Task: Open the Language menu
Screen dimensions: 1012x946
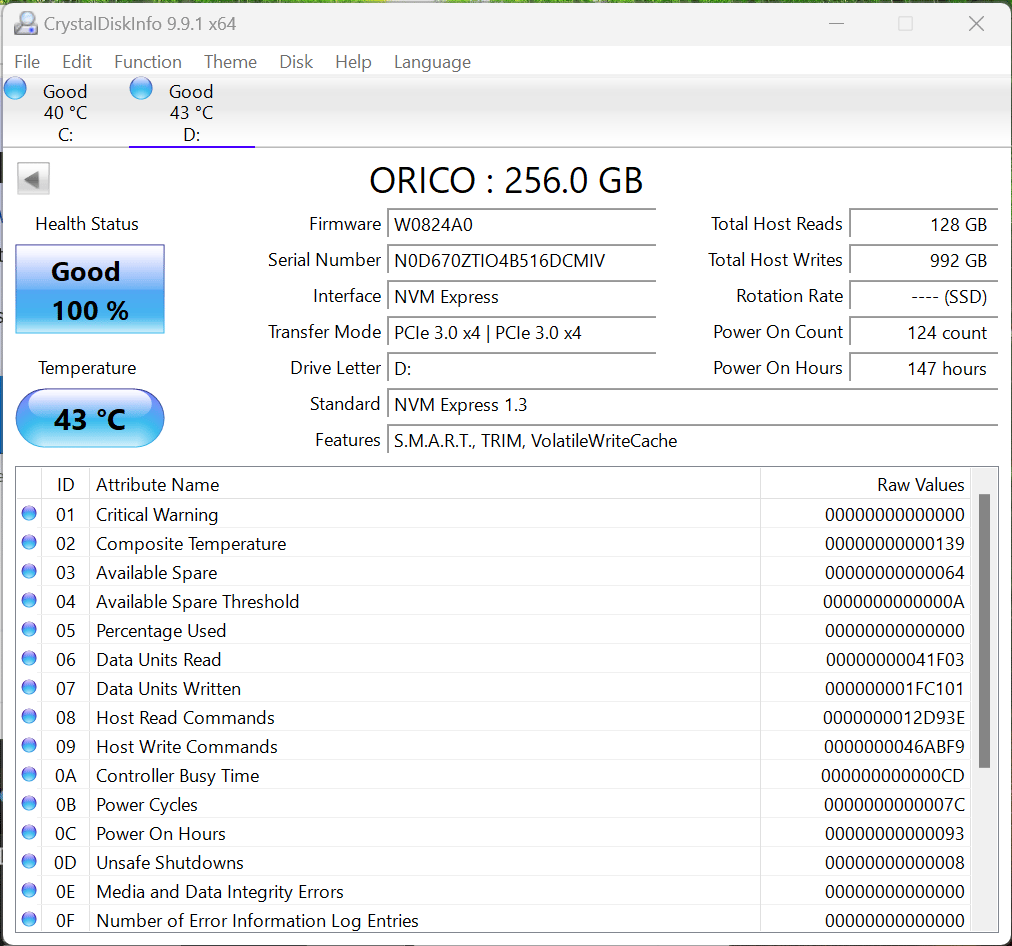Action: pos(432,62)
